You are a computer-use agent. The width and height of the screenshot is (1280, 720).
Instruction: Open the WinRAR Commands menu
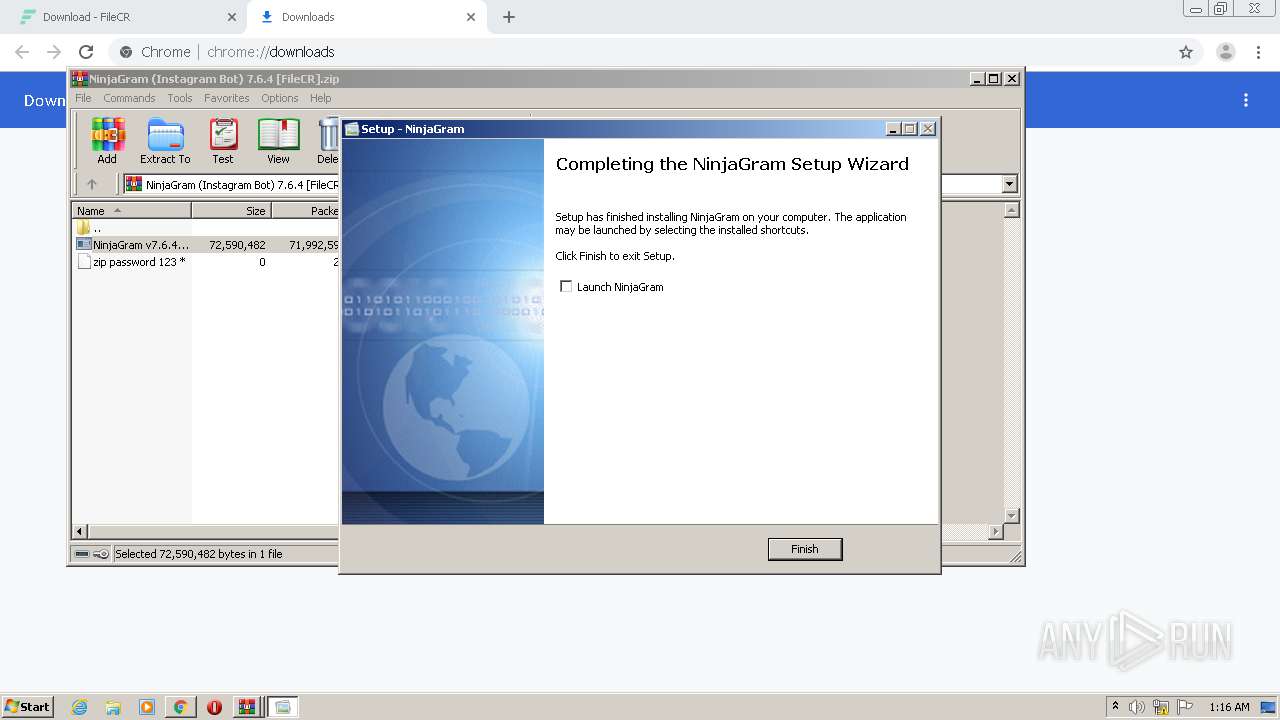click(x=129, y=98)
